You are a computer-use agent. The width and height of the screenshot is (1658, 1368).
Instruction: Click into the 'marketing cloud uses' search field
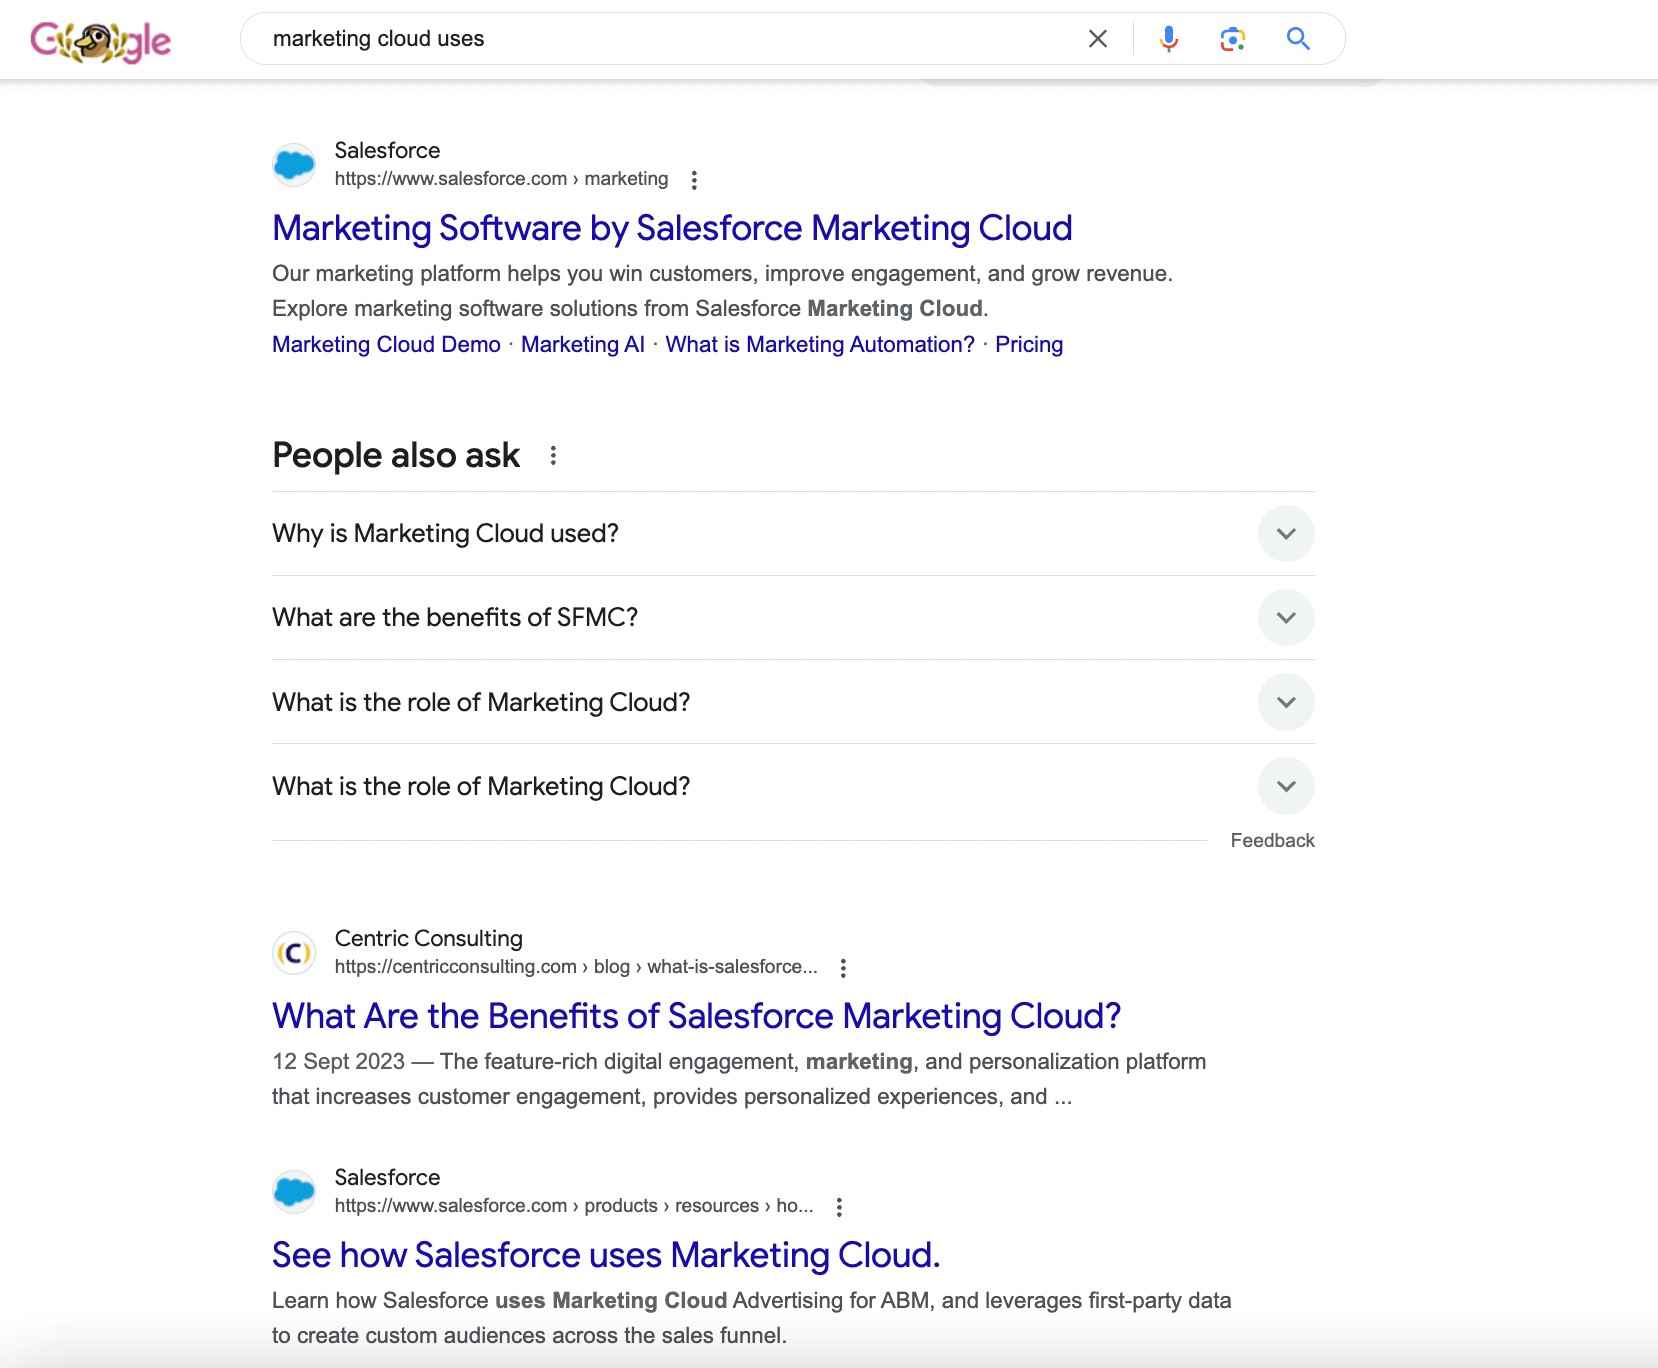660,39
